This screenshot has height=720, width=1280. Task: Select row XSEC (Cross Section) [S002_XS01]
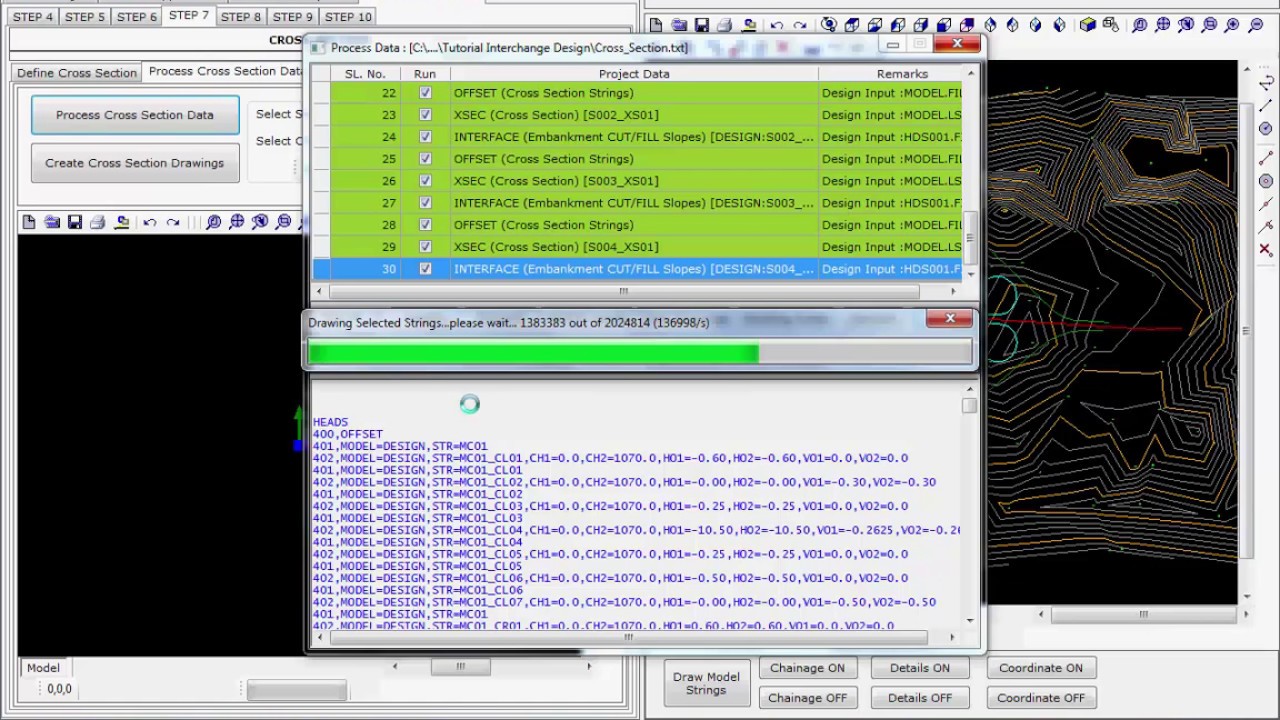[x=636, y=115]
